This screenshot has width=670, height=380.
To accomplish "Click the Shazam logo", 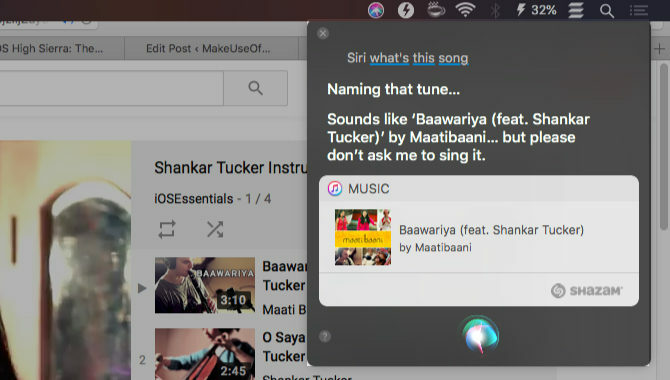I will point(586,291).
